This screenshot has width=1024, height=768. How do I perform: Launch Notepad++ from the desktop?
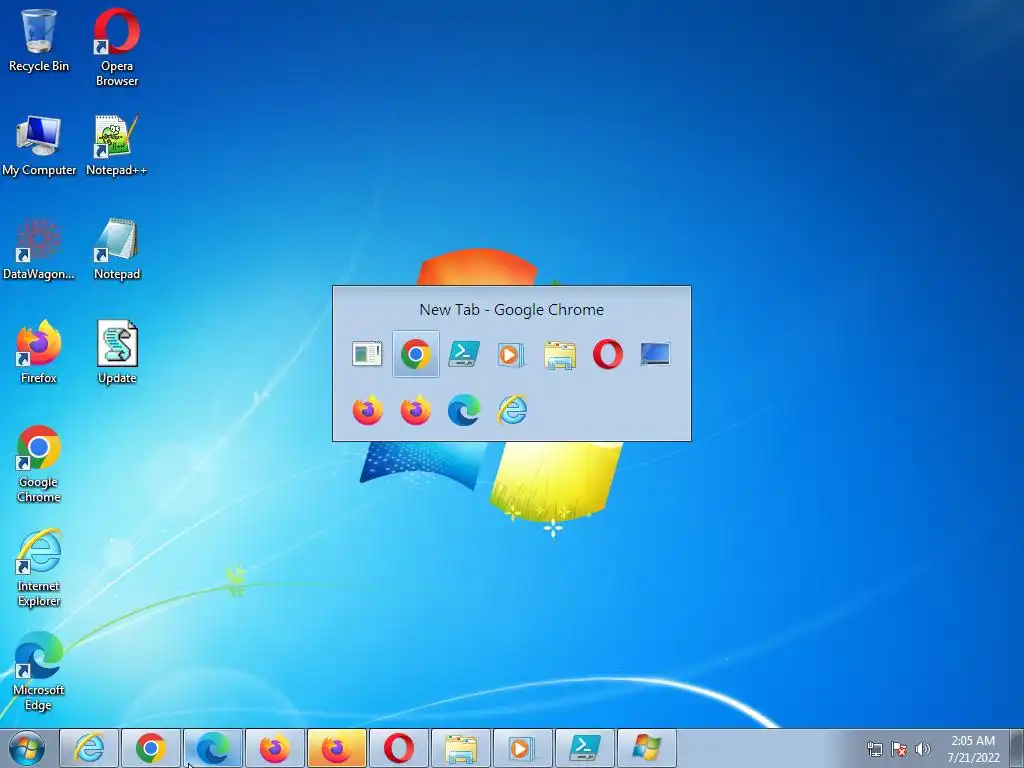116,145
